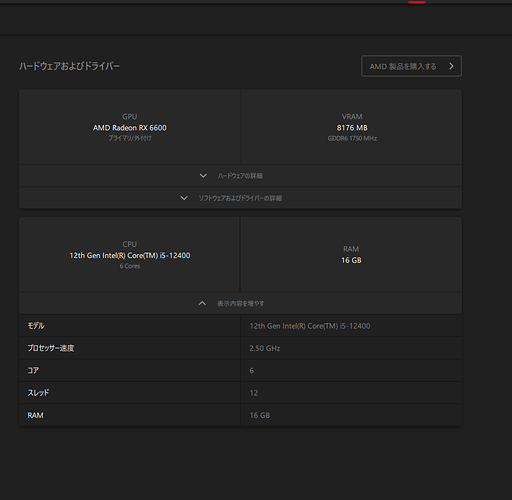Image resolution: width=512 pixels, height=500 pixels.
Task: Click RAM row label in table
Action: pyautogui.click(x=35, y=415)
